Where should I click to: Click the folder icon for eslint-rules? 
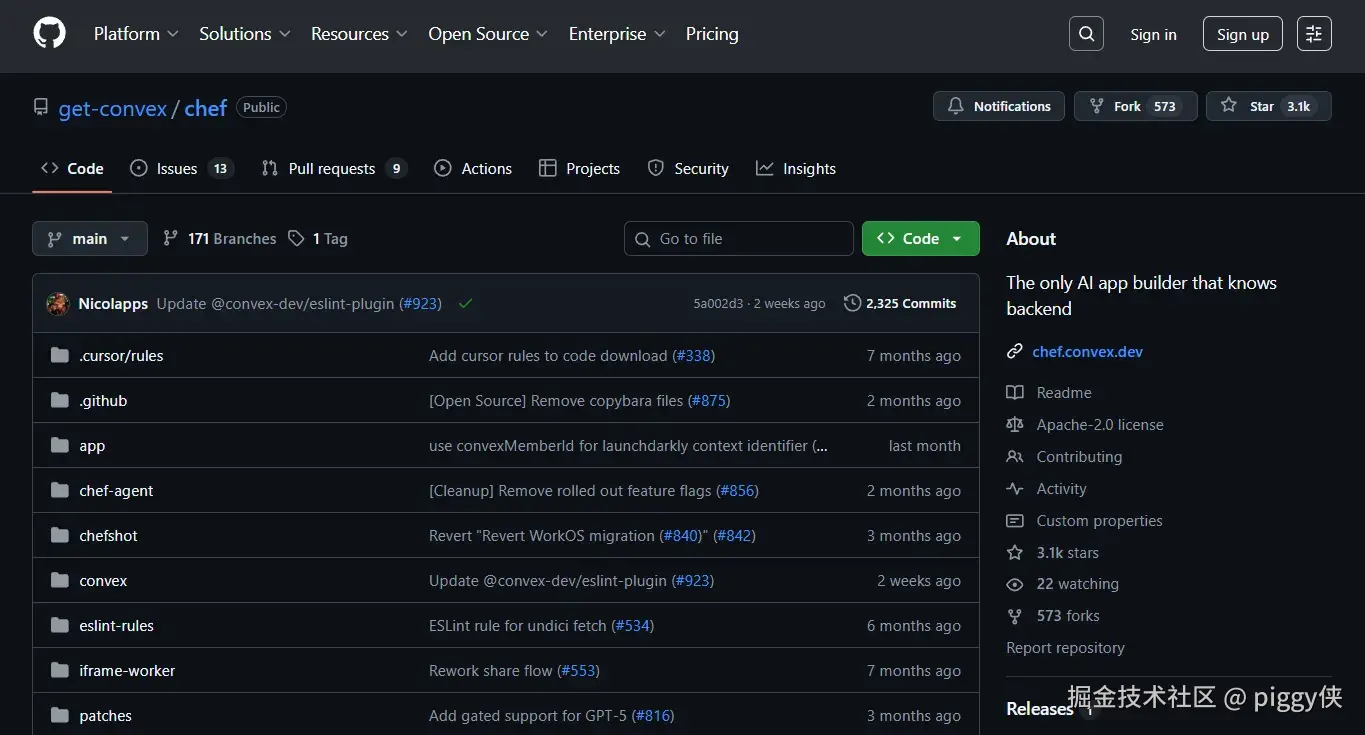60,625
